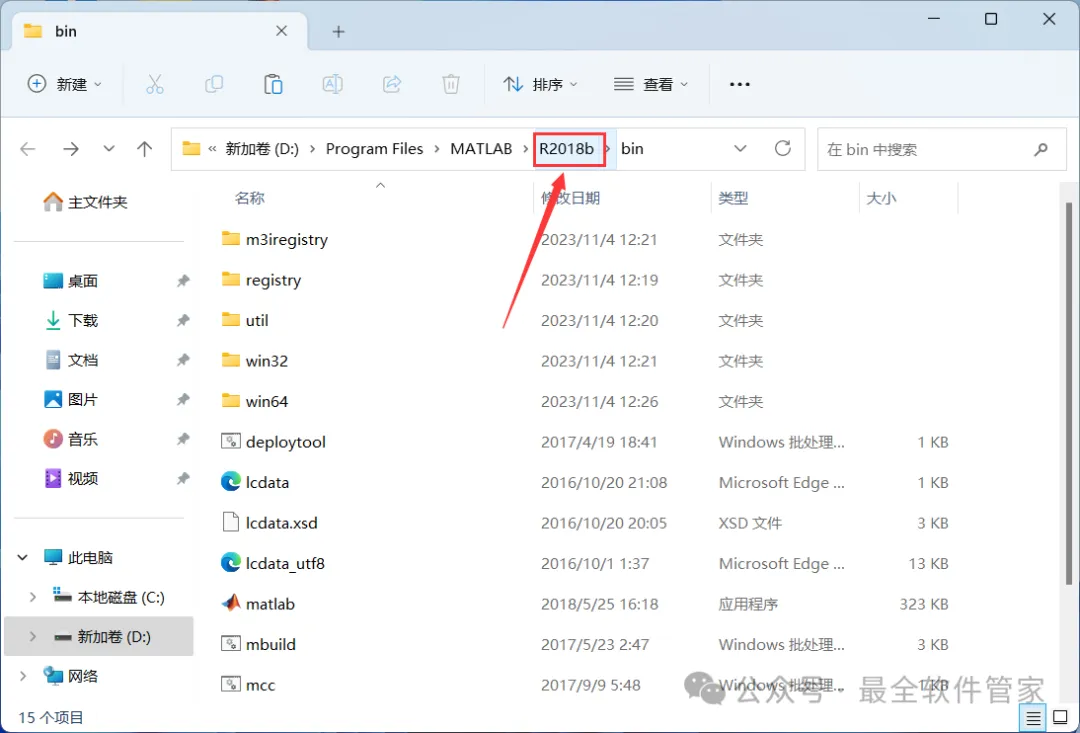The height and width of the screenshot is (733, 1080).
Task: Open the three-dot more options menu
Action: click(x=740, y=84)
